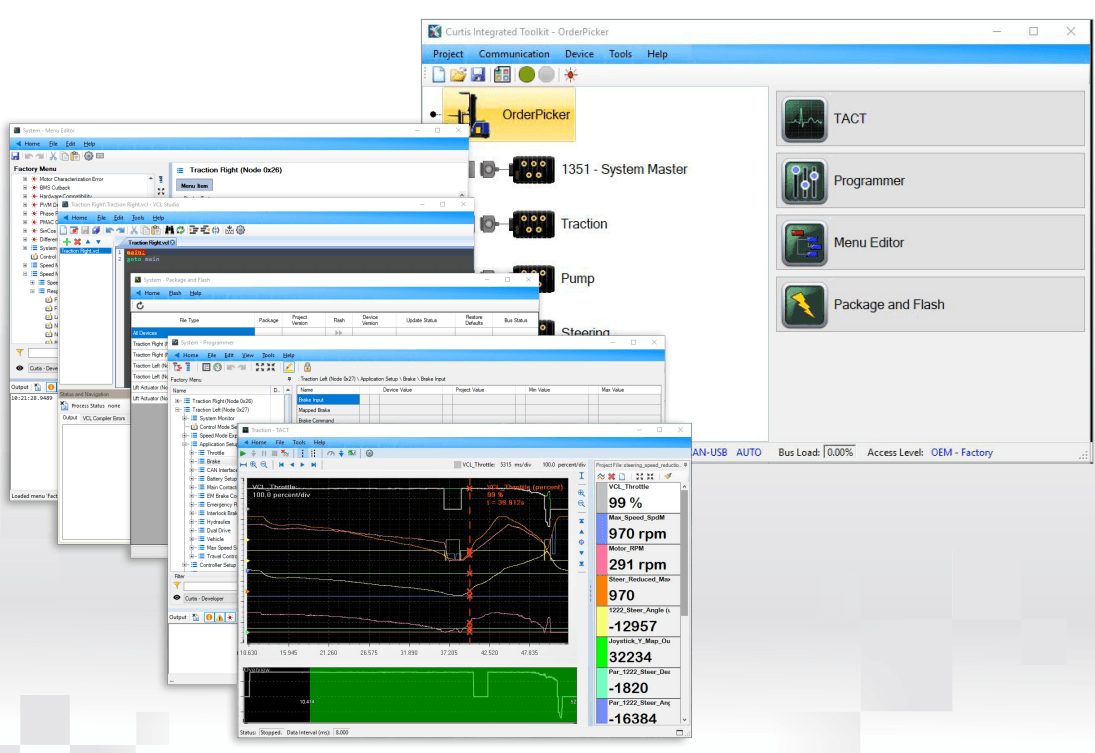The width and height of the screenshot is (1095, 753).
Task: Open Find with binoculars icon in VCL Studio
Action: coord(171,228)
